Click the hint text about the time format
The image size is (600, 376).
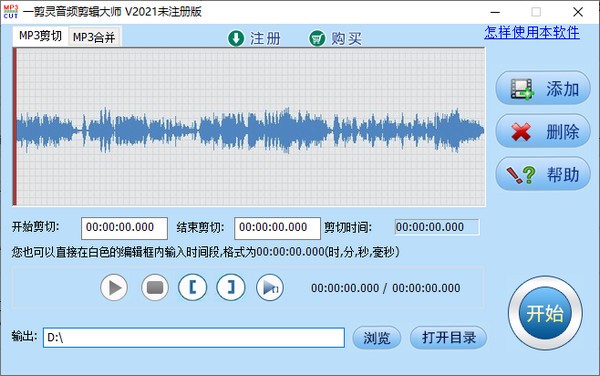point(205,252)
